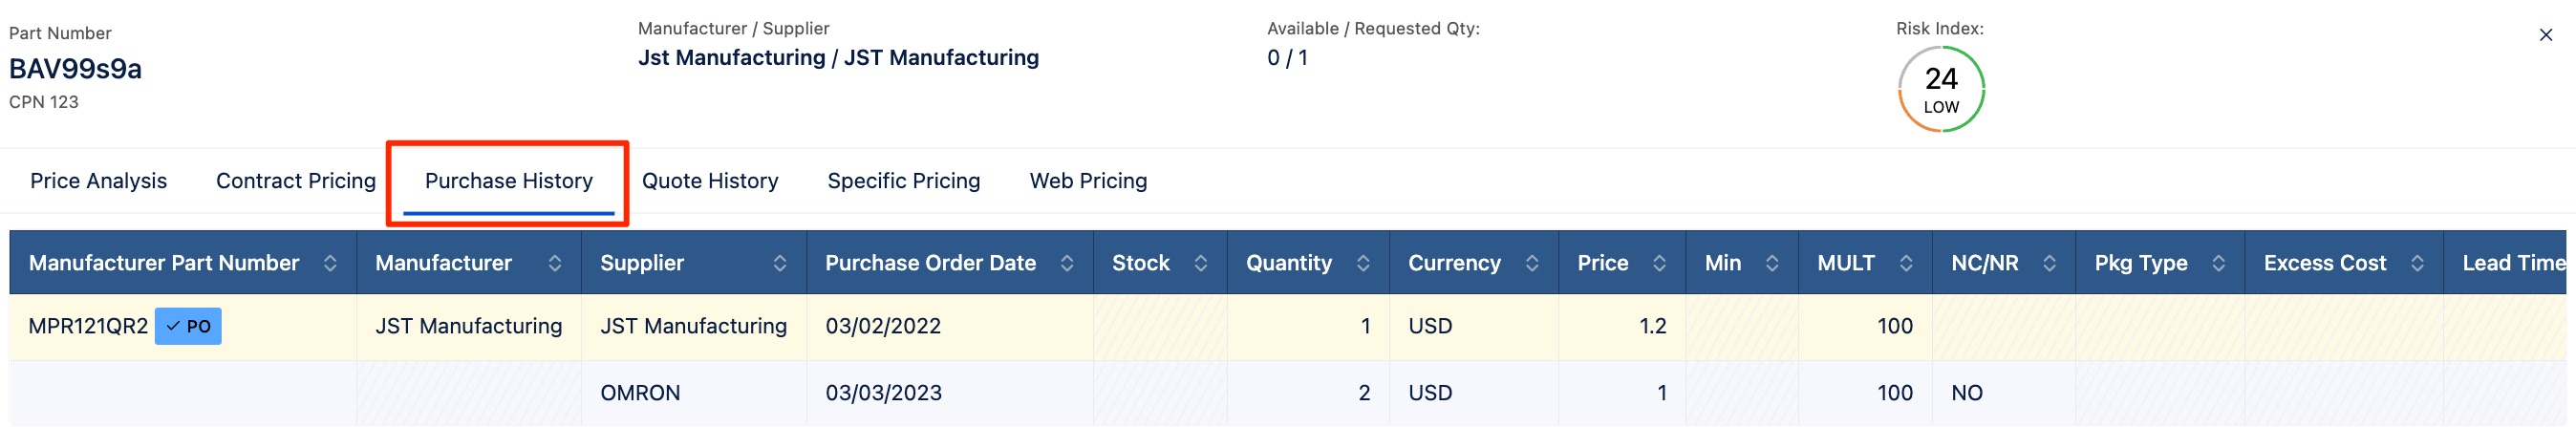Click Currency column sort arrows
Viewport: 2576px width, 427px height.
[1532, 263]
